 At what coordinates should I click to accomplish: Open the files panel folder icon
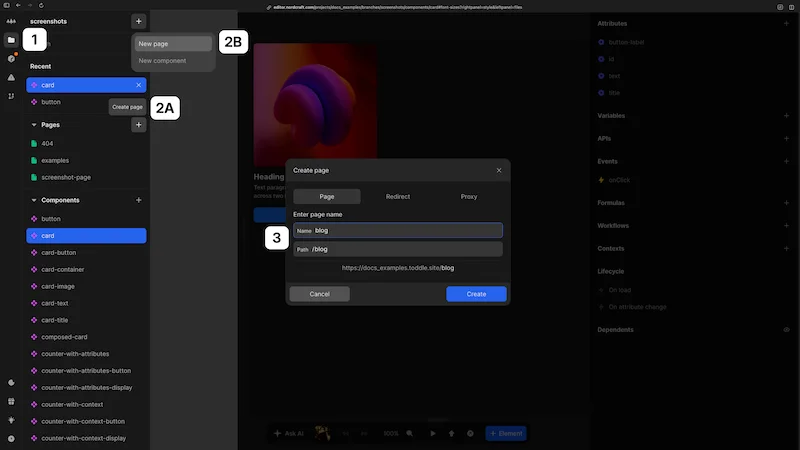click(11, 40)
